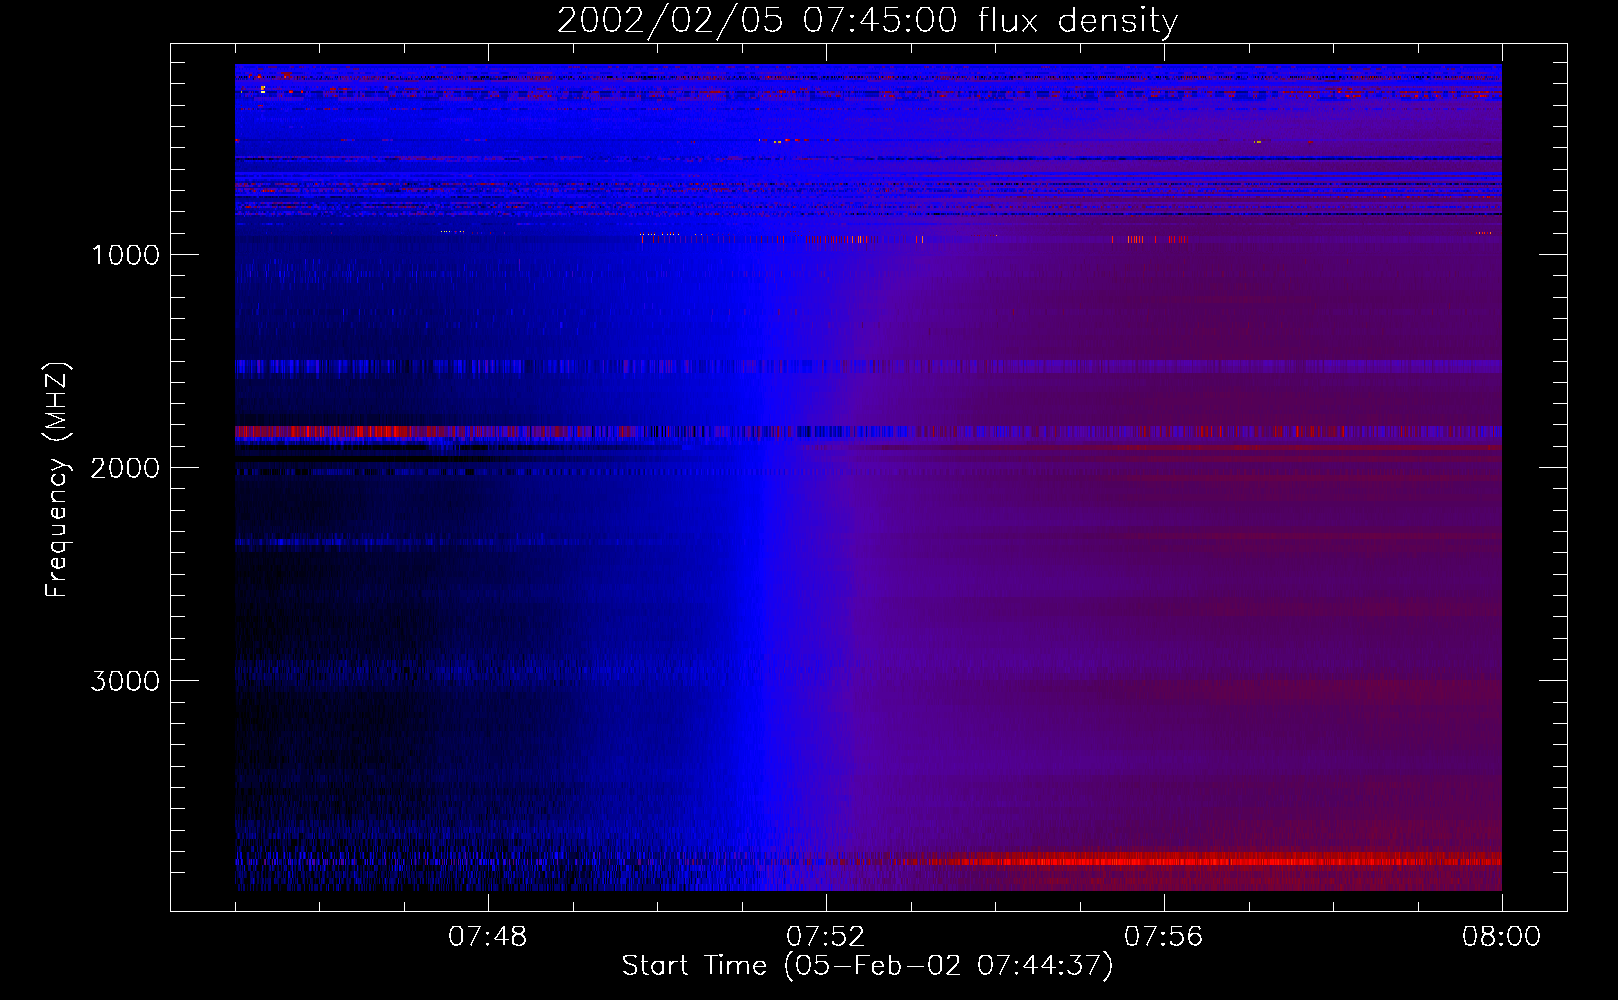This screenshot has height=1000, width=1618.
Task: Select the 3000 frequency axis label
Action: 125,681
